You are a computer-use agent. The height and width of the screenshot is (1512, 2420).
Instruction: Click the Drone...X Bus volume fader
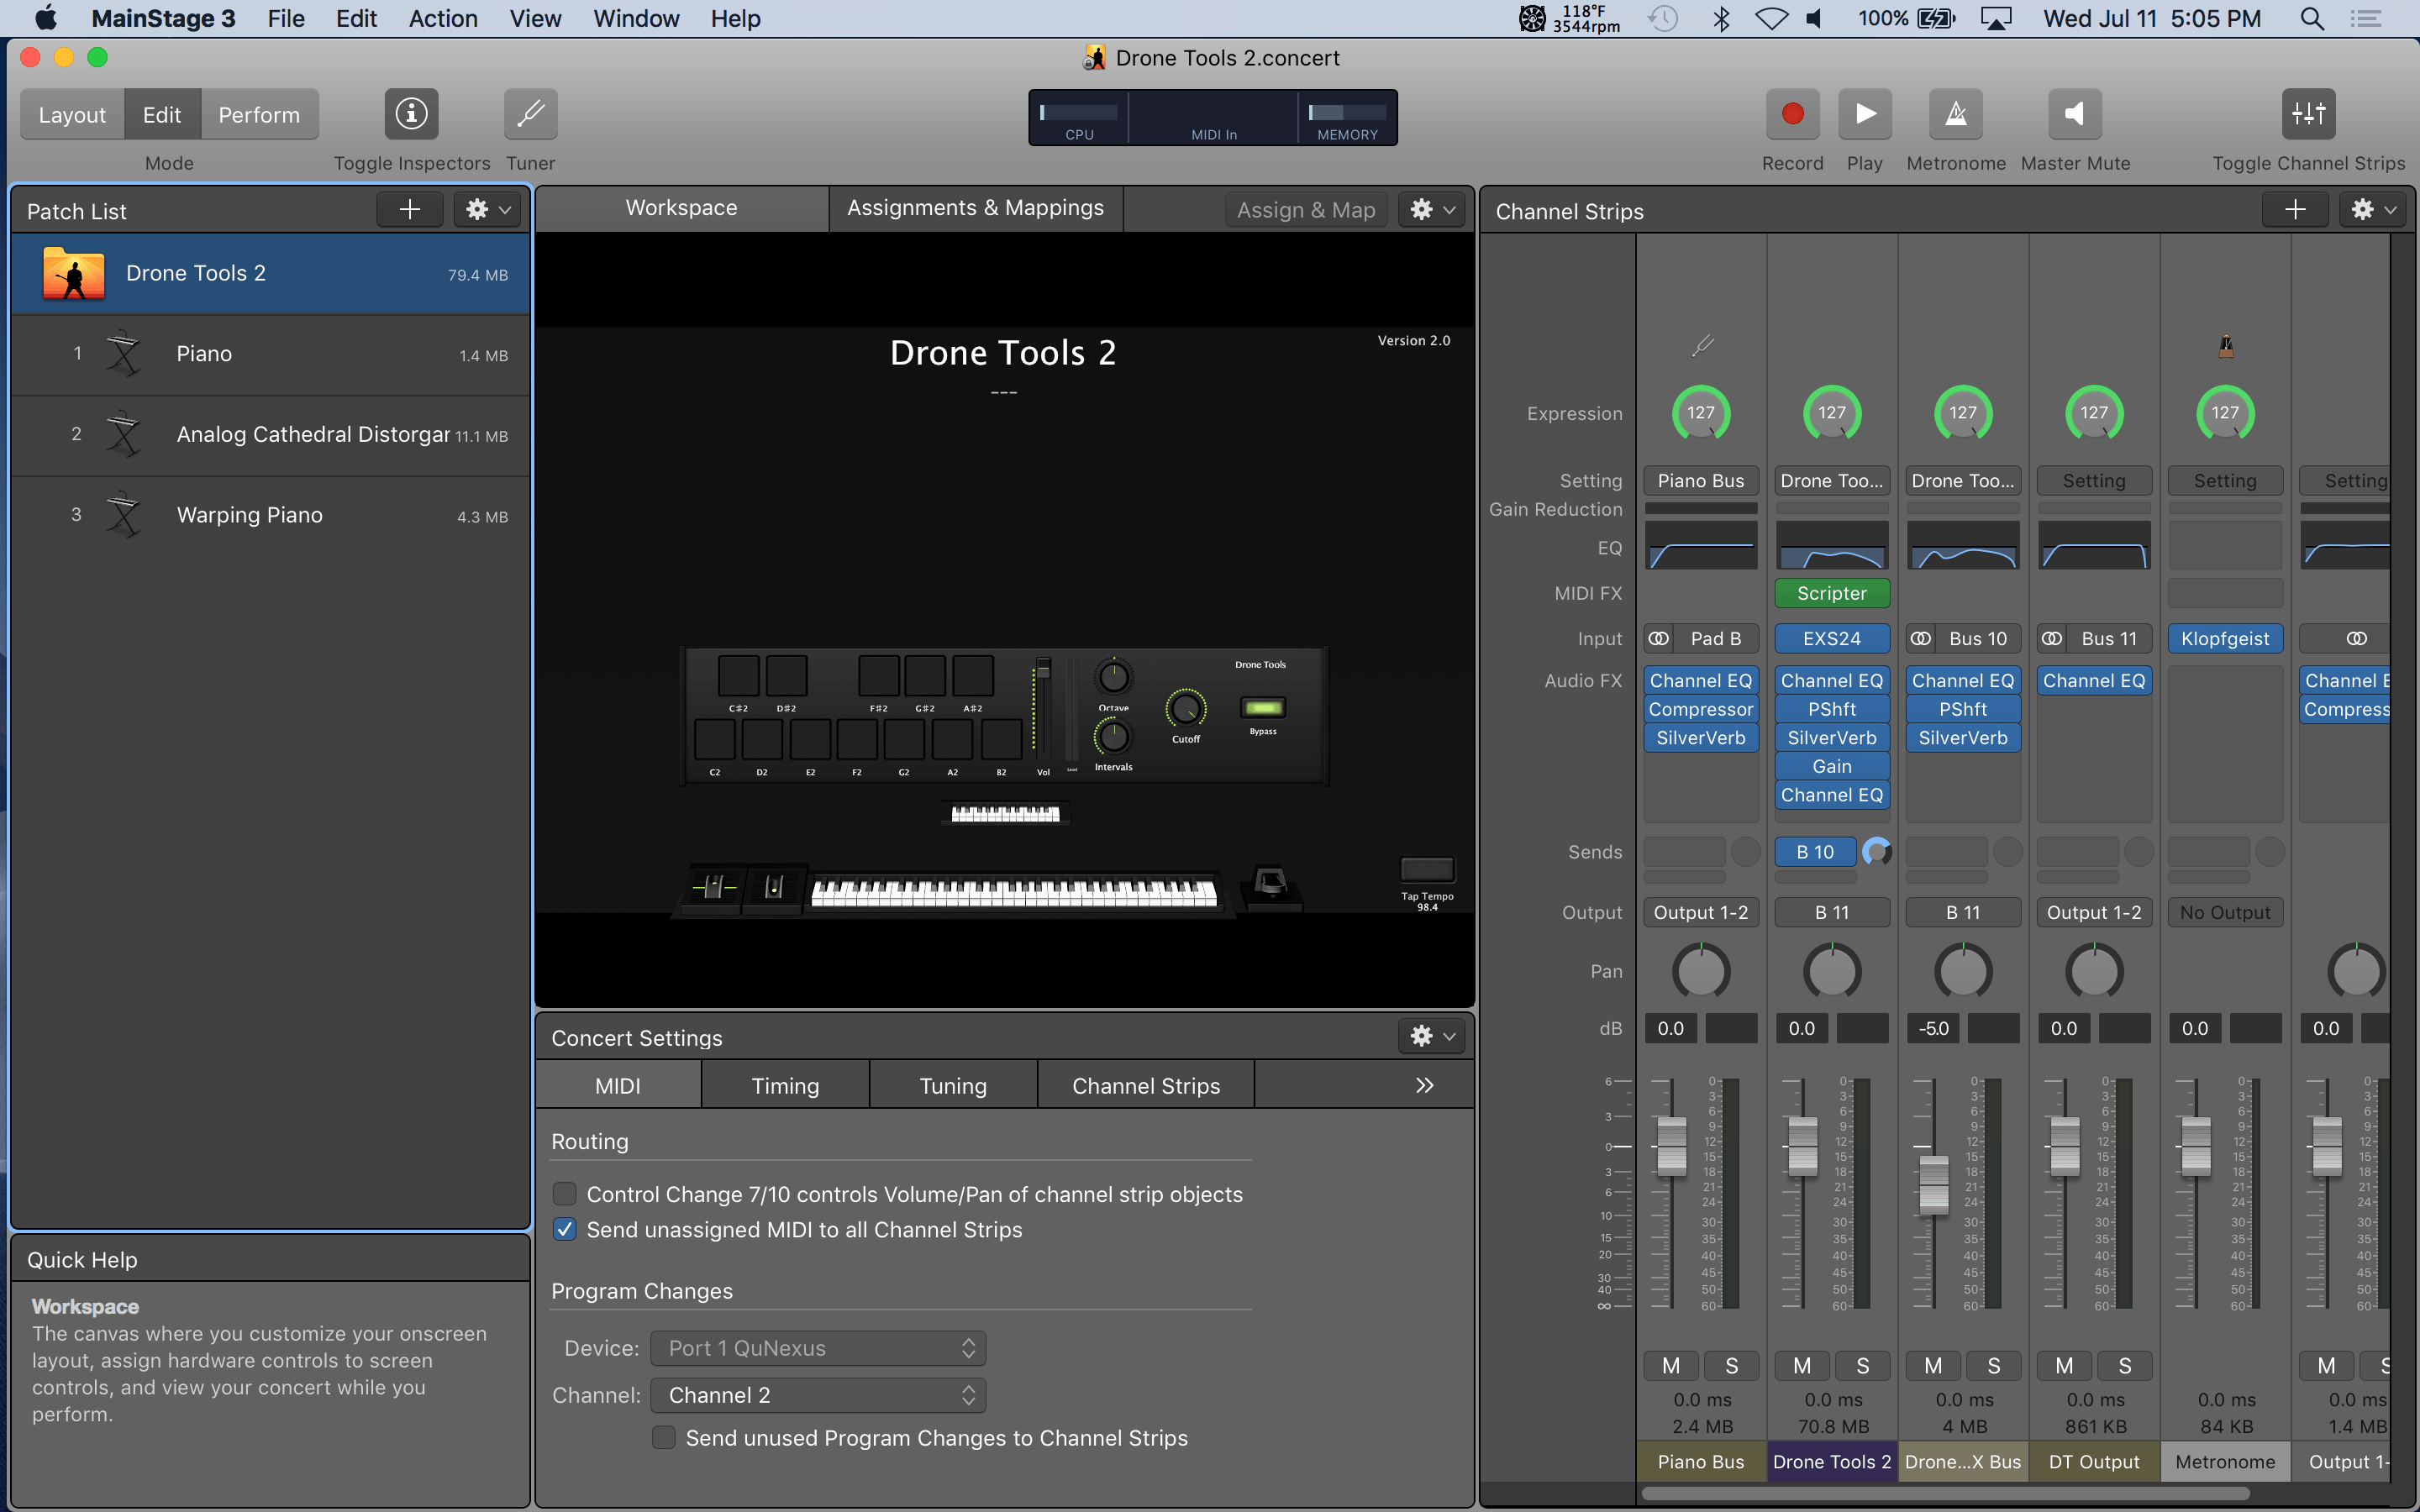click(x=1934, y=1185)
